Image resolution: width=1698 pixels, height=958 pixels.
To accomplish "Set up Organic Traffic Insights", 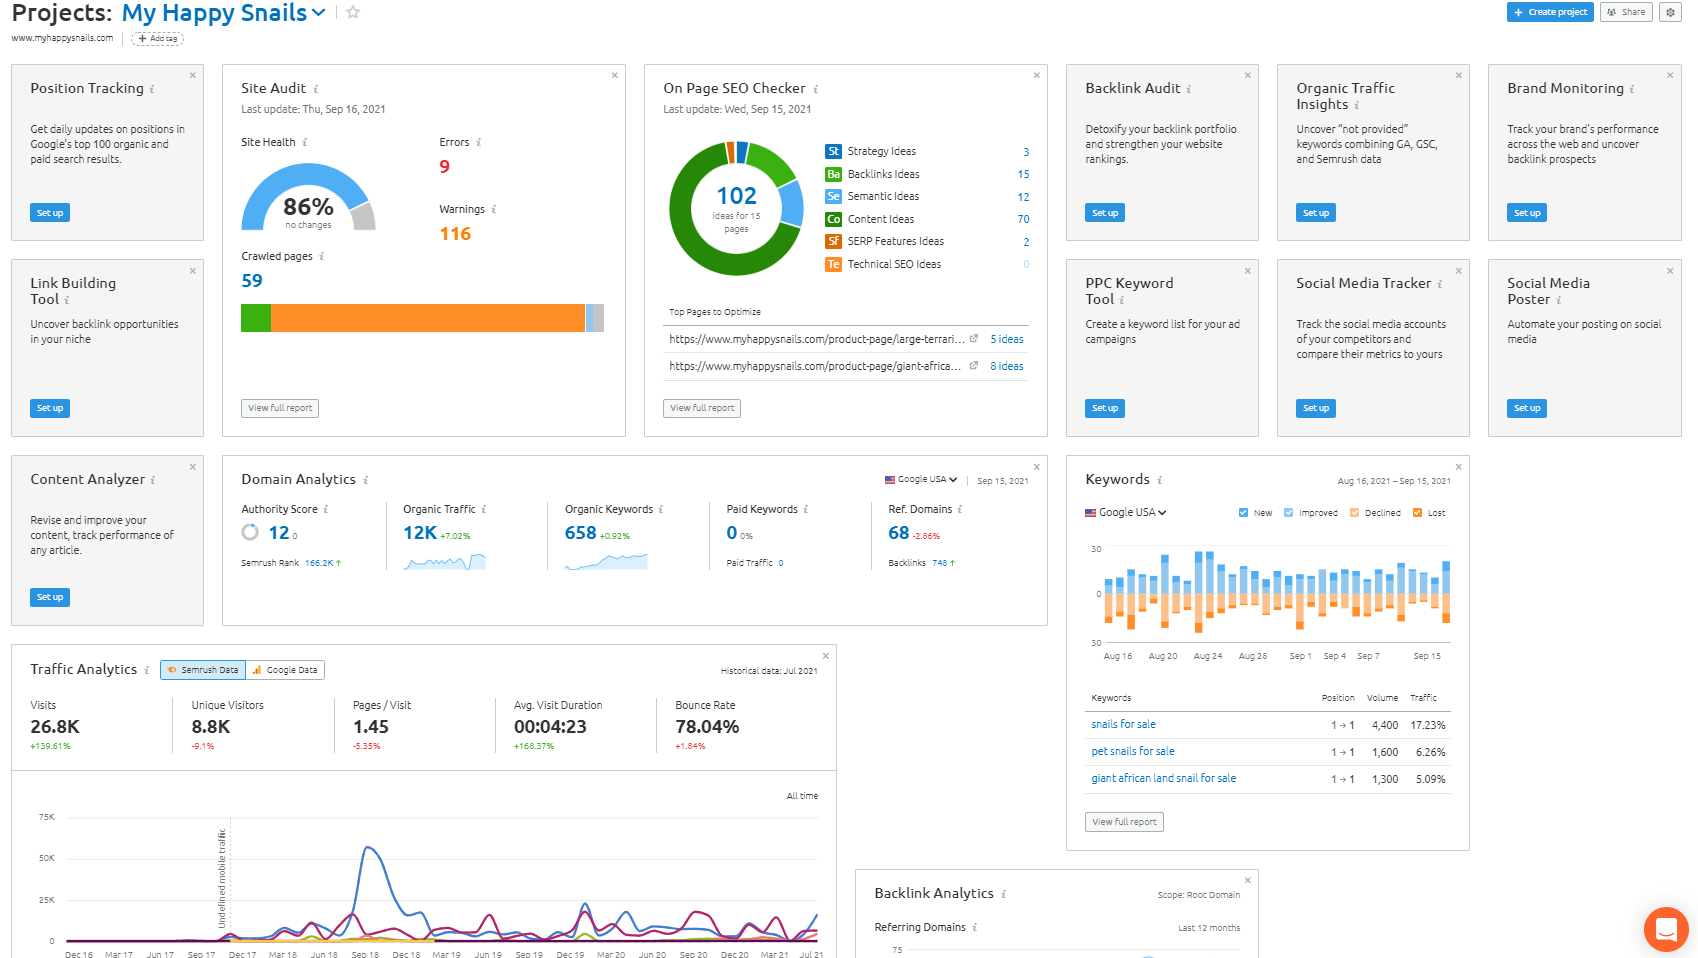I will pyautogui.click(x=1316, y=213).
